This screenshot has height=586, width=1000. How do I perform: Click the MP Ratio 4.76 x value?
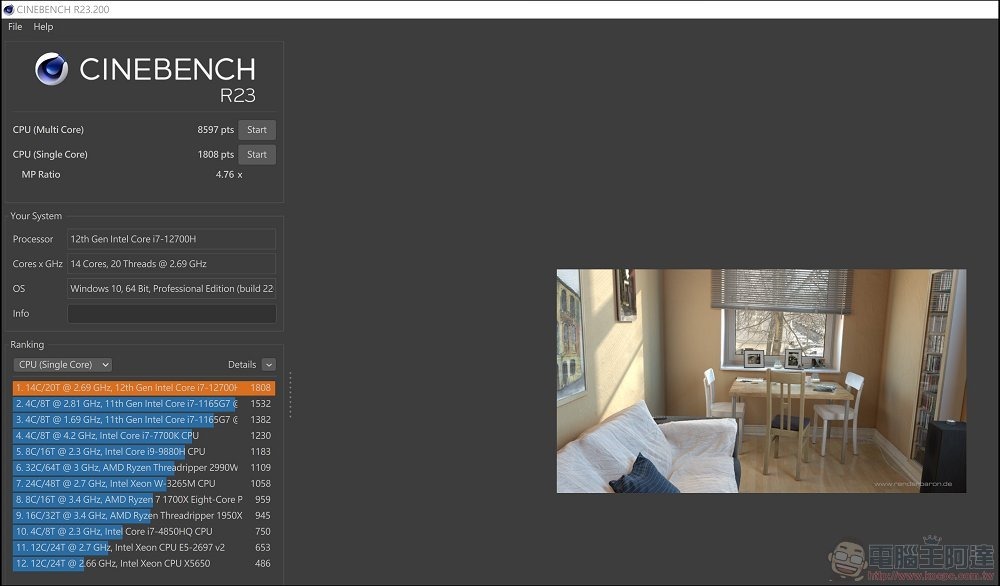229,175
